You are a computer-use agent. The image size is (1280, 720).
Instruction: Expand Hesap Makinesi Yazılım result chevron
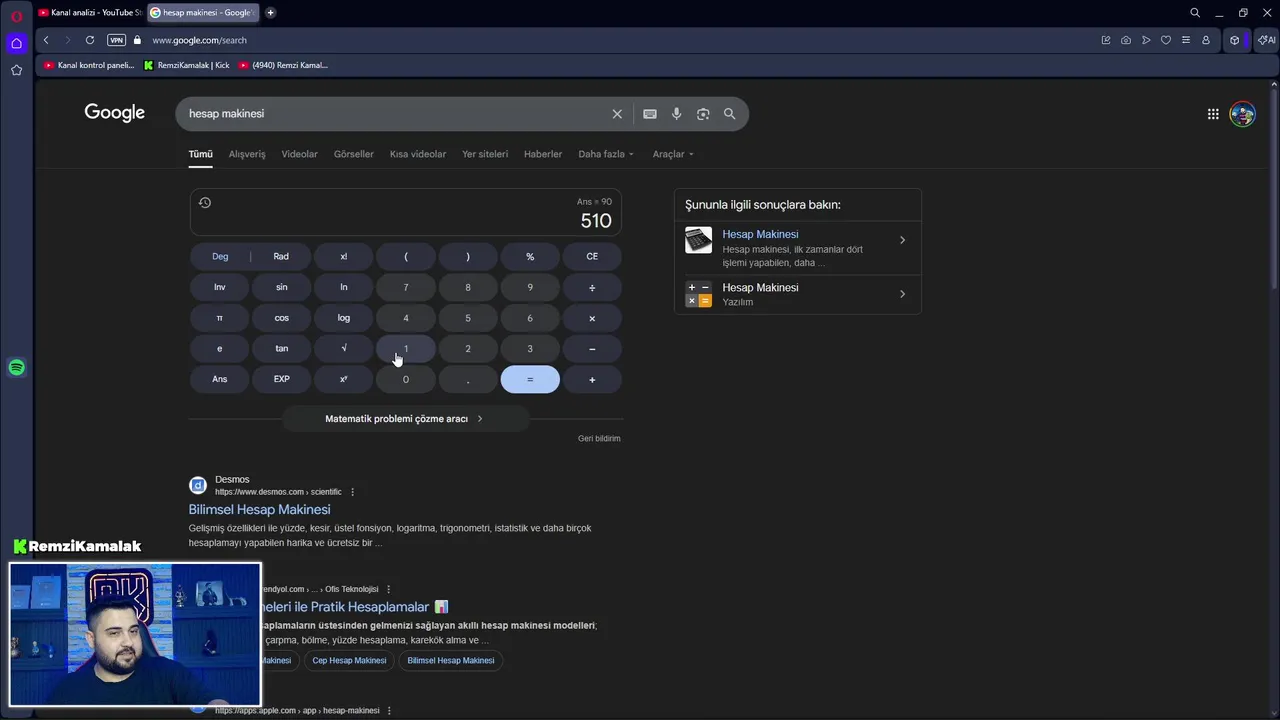click(902, 294)
